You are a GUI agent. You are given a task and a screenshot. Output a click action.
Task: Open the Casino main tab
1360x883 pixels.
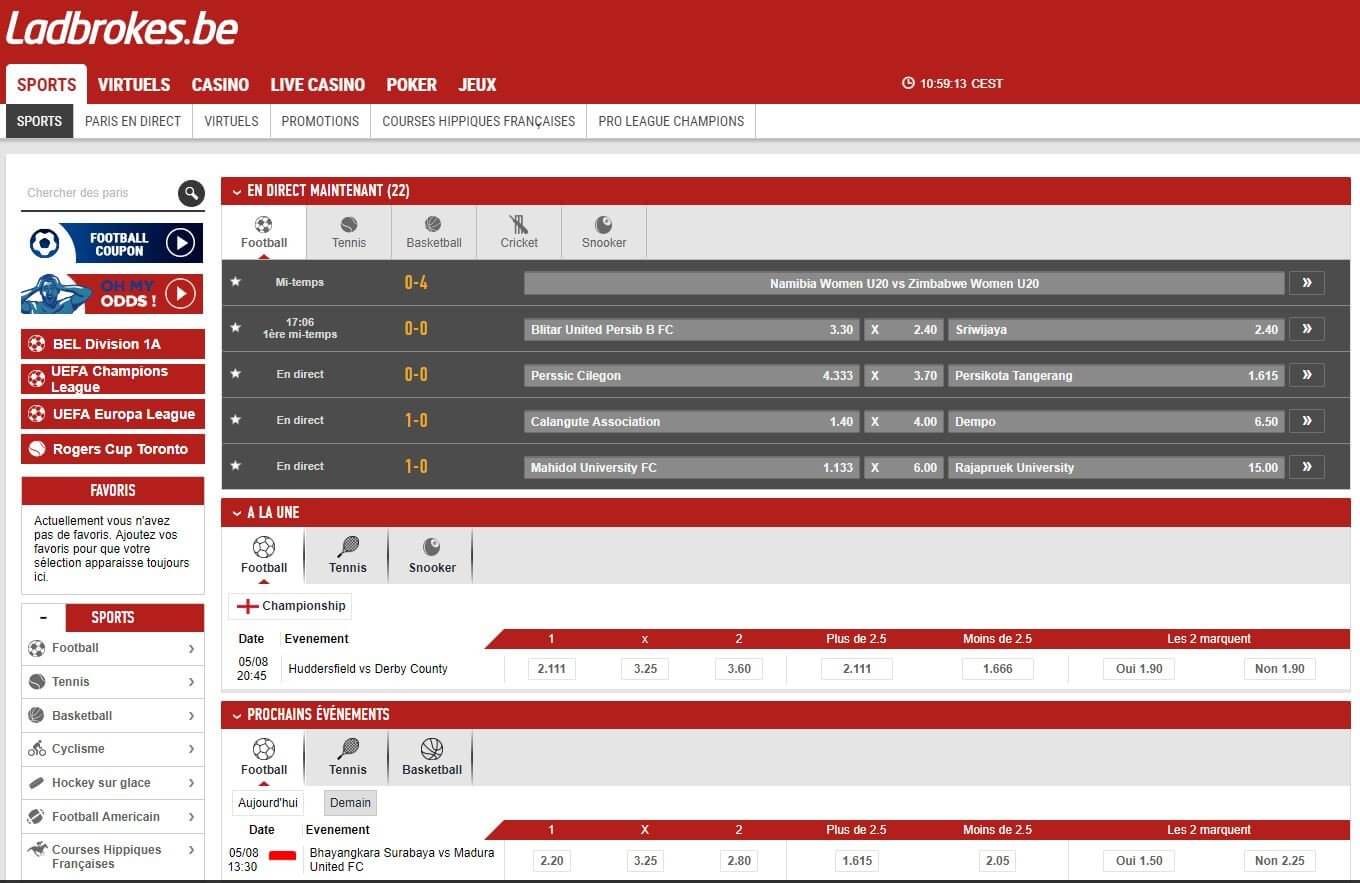220,85
